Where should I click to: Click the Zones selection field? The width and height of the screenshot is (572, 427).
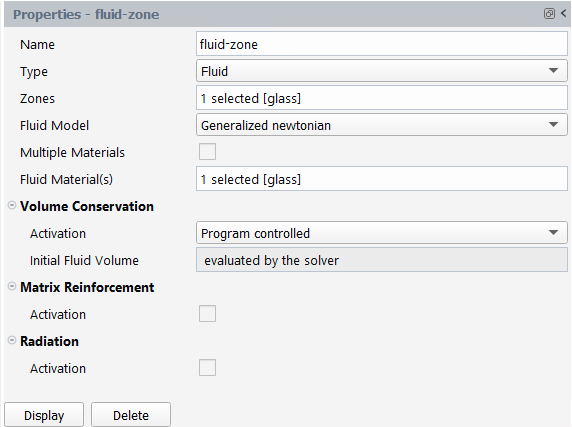click(382, 98)
